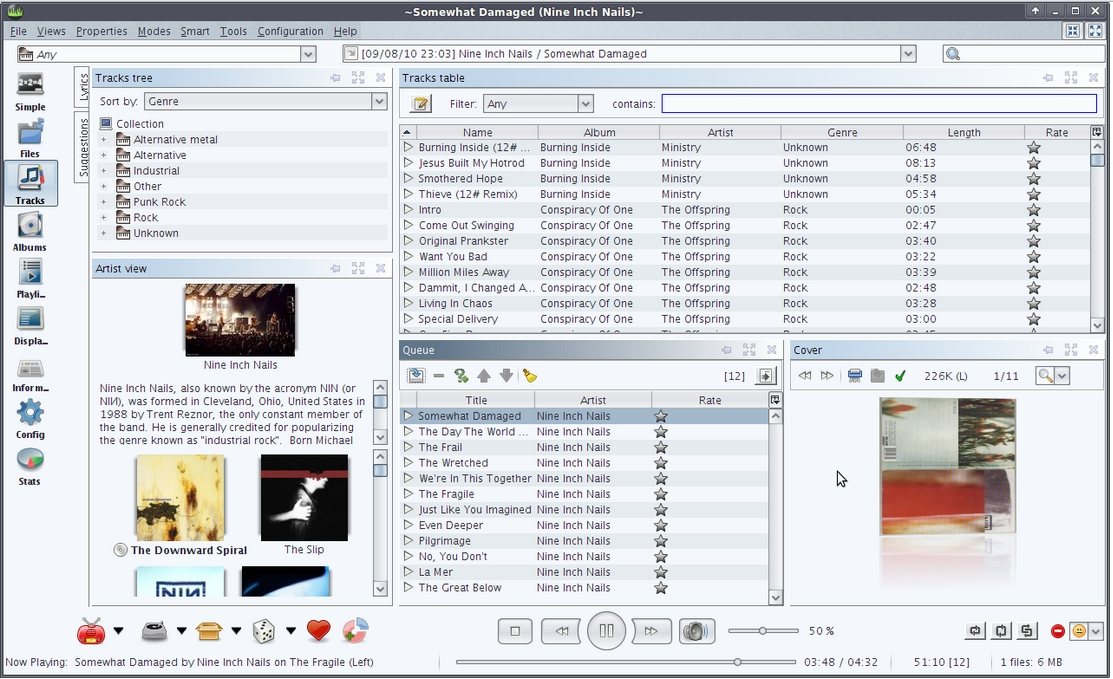The height and width of the screenshot is (679, 1113).
Task: Open the Smart menu
Action: pos(194,31)
